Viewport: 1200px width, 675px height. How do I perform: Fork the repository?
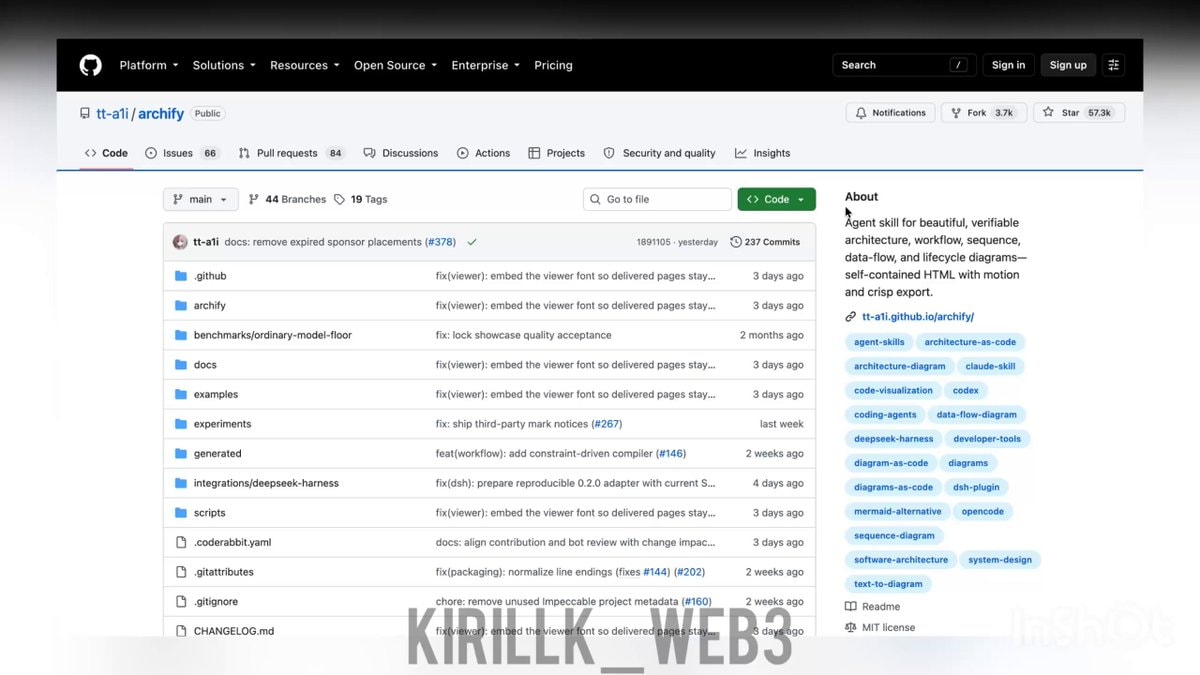click(982, 113)
